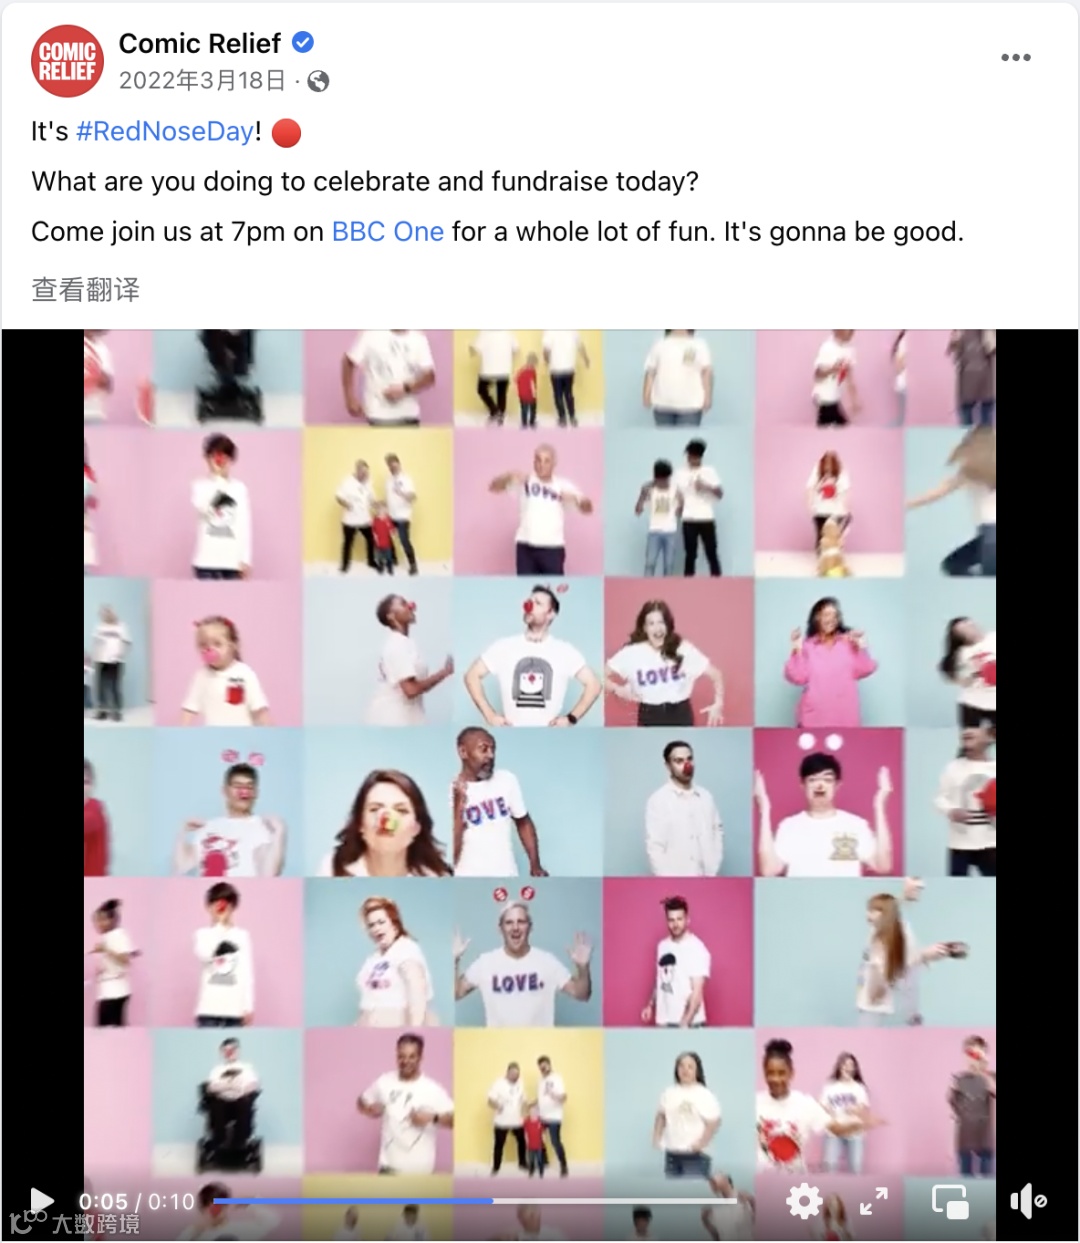Viewport: 1080px width, 1243px height.
Task: Seek using the video progress bar
Action: pyautogui.click(x=476, y=1200)
